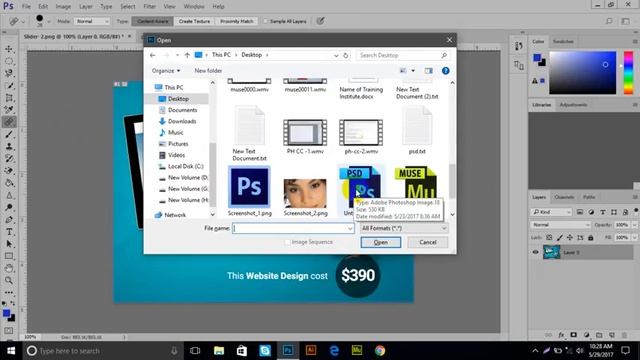Select the Clone Stamp tool
The image size is (640, 360).
pyautogui.click(x=9, y=147)
